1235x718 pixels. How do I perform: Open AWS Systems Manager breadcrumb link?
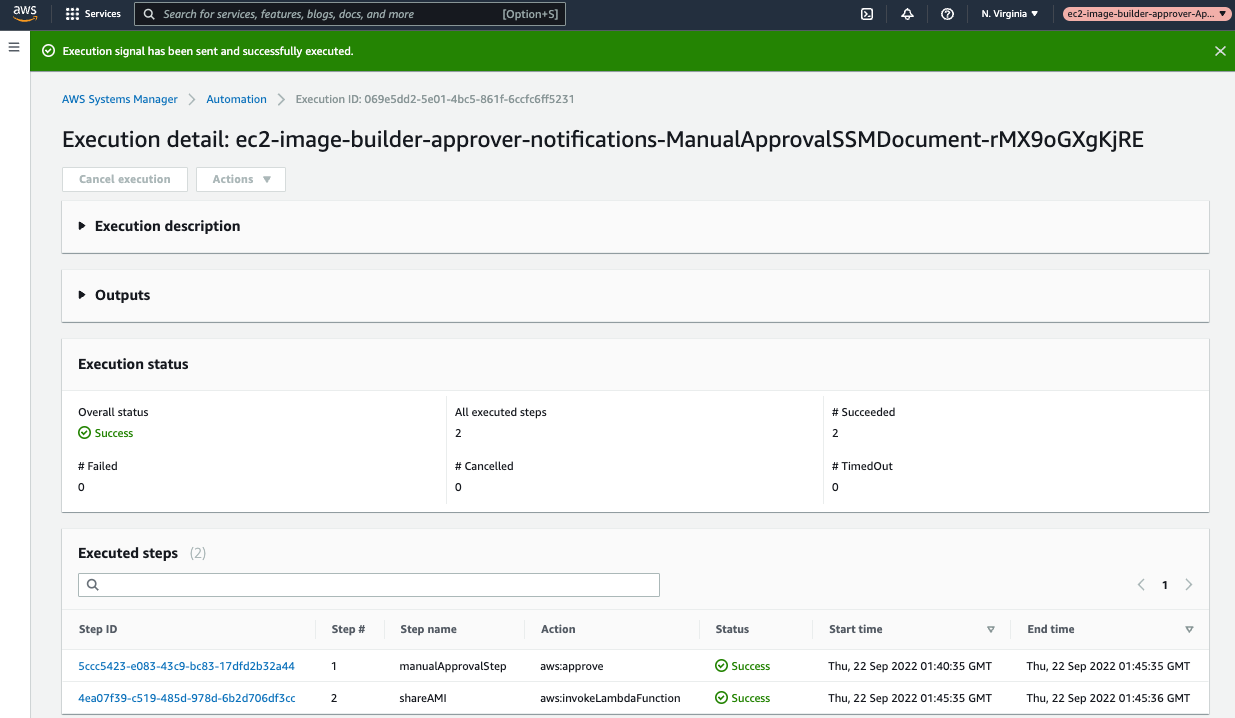(x=120, y=99)
